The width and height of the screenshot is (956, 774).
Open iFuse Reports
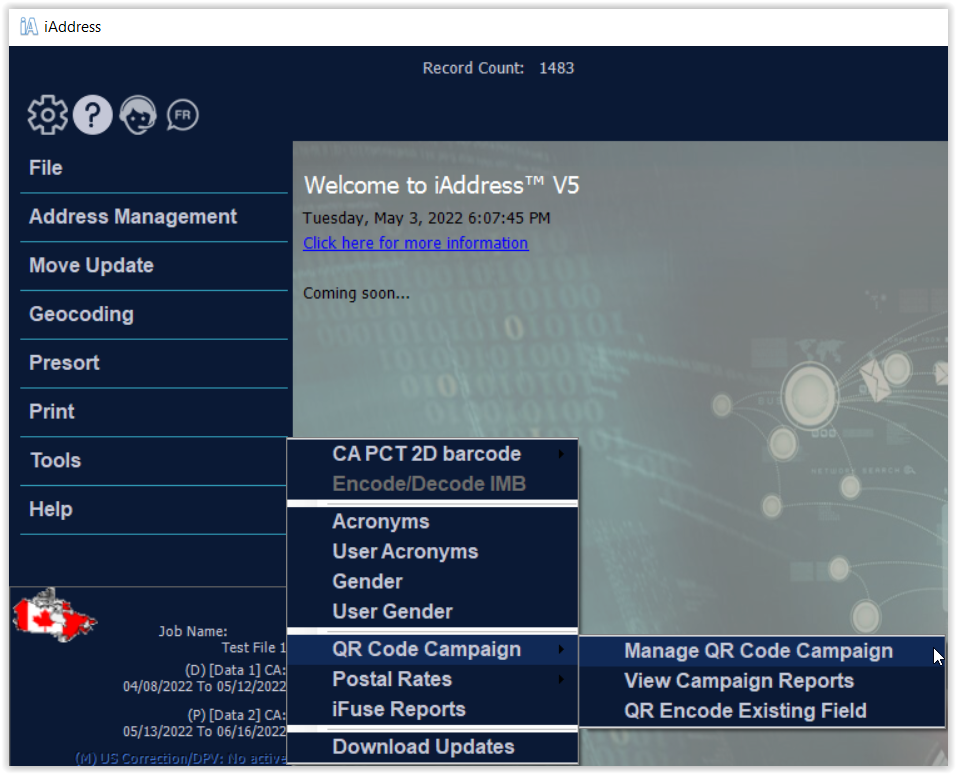pos(432,709)
